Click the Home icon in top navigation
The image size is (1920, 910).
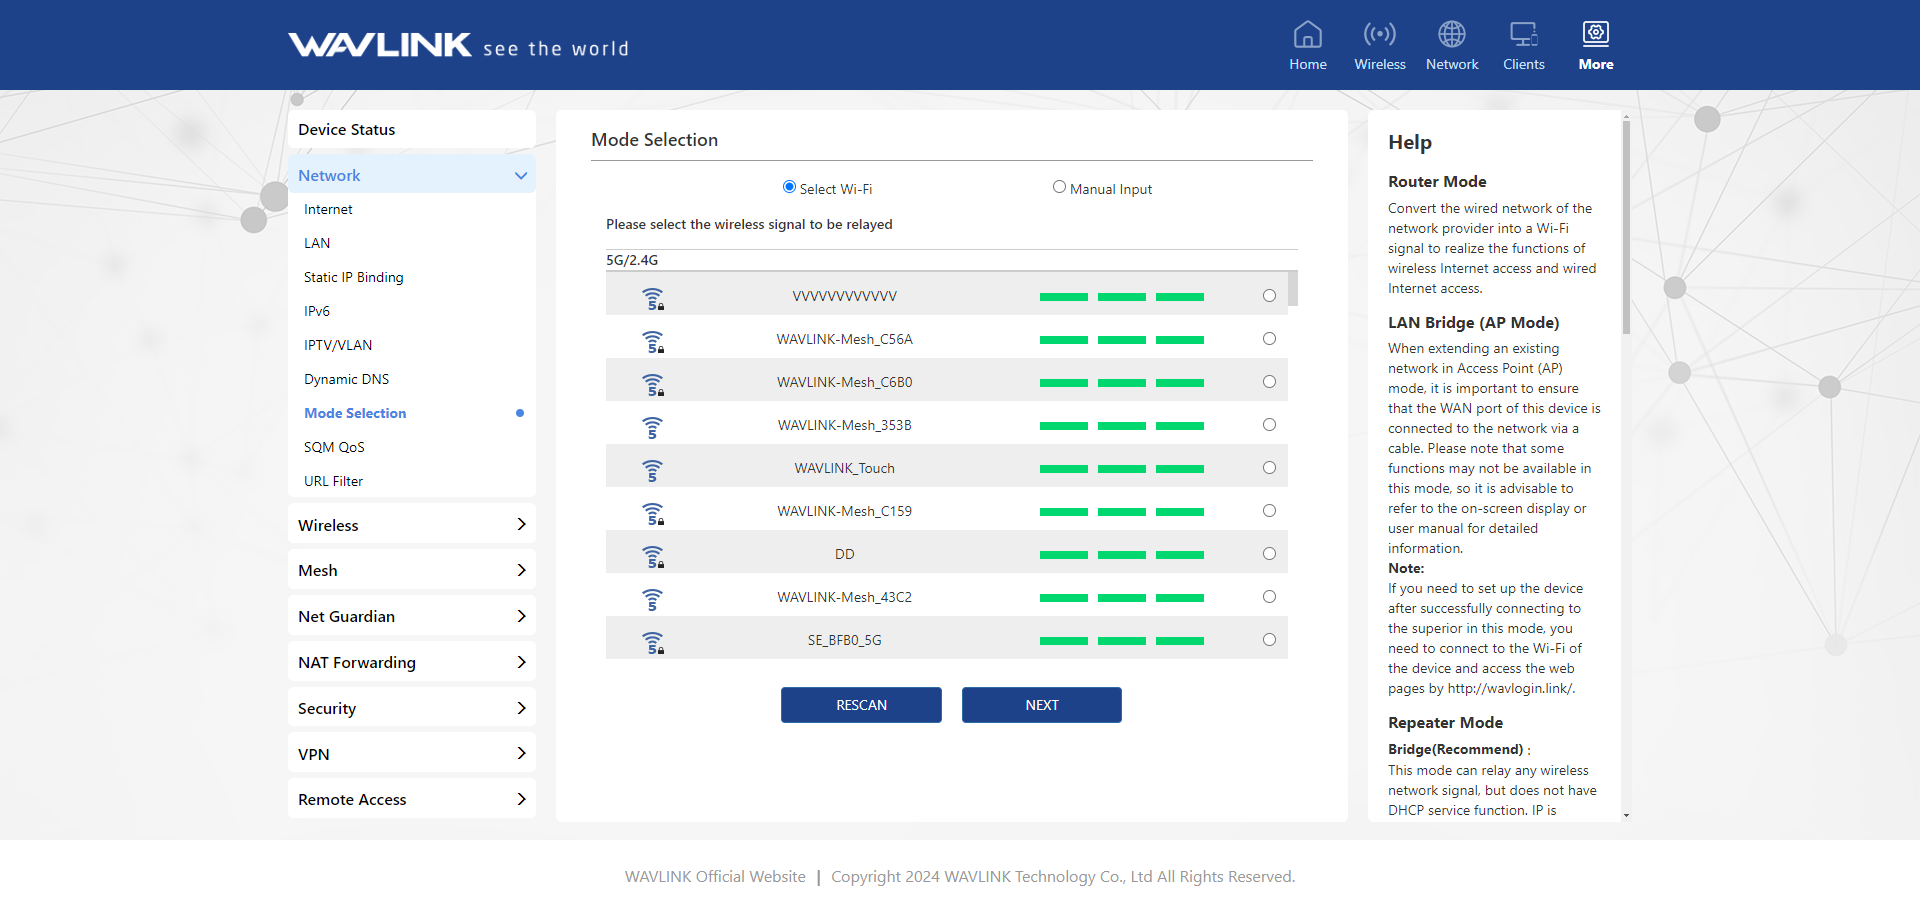coord(1307,35)
